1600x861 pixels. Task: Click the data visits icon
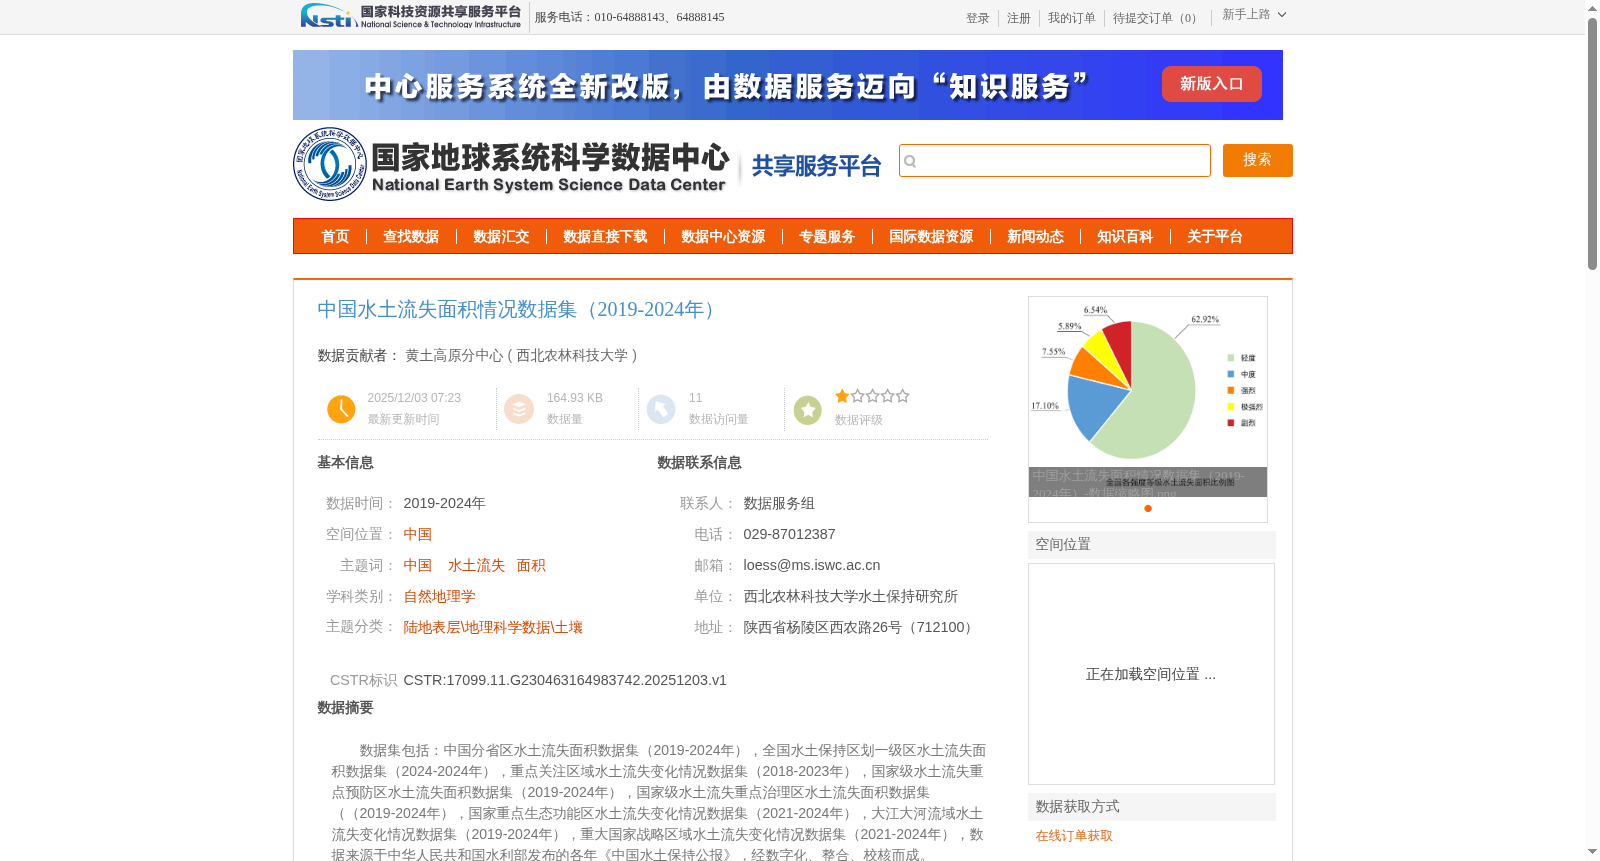point(661,409)
